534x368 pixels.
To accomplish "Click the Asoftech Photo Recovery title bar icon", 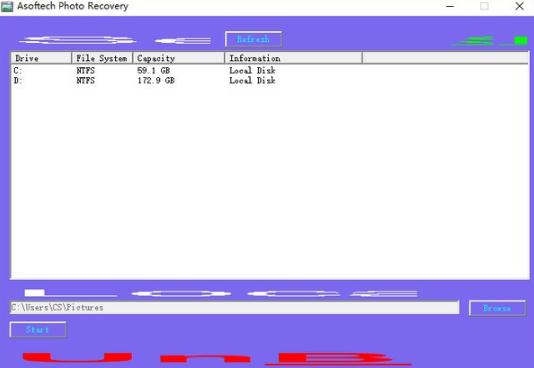I will coord(7,6).
